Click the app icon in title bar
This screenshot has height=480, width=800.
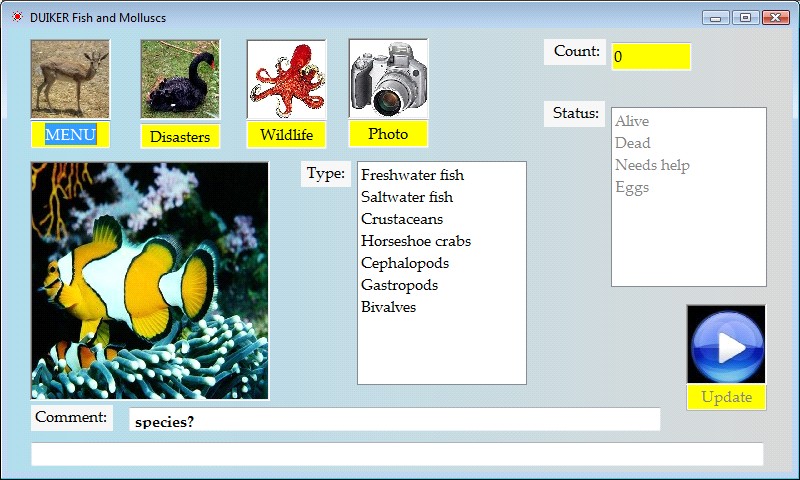point(16,17)
